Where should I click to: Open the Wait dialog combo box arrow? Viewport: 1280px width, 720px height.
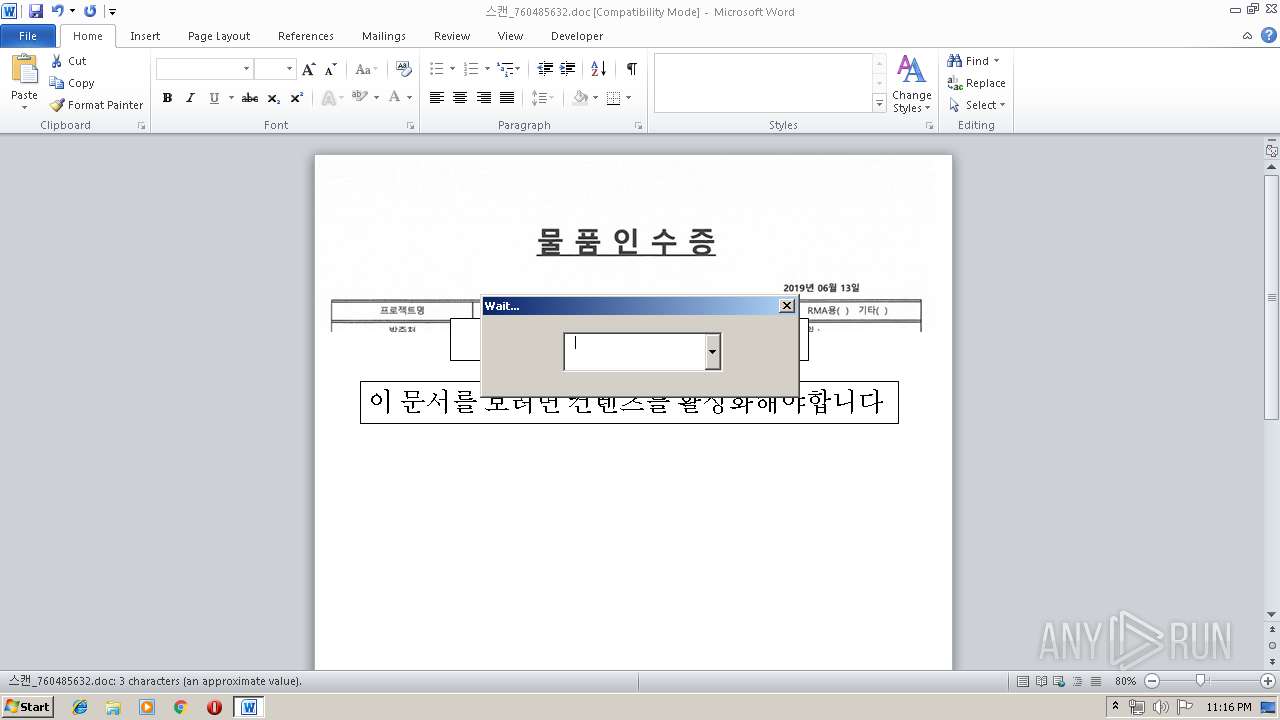(712, 351)
